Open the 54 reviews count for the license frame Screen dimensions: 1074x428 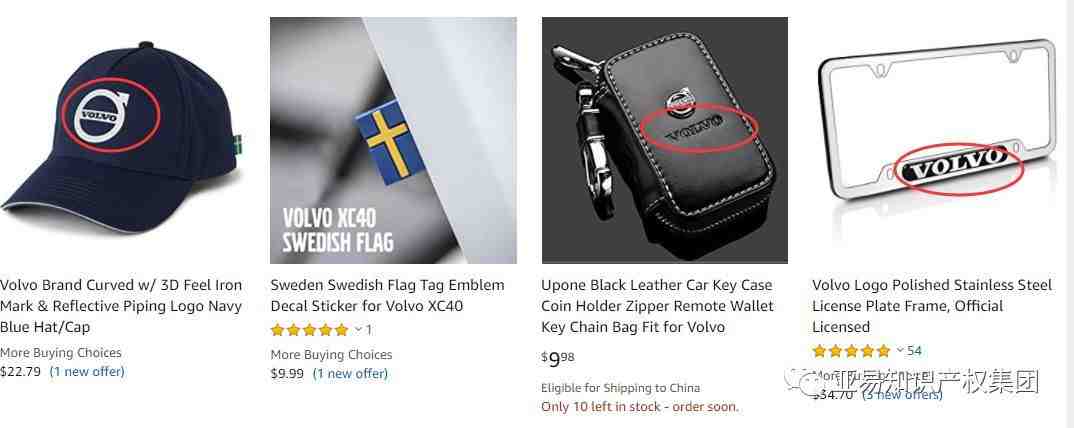coord(914,351)
